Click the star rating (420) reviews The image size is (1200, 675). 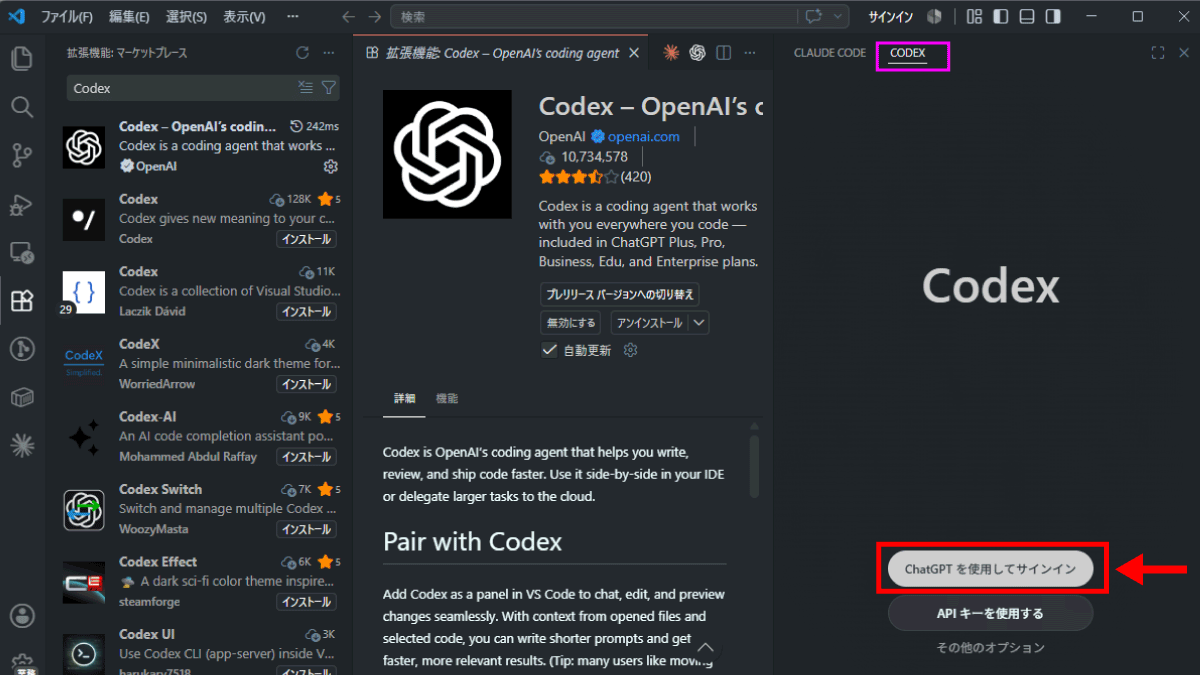pyautogui.click(x=595, y=177)
